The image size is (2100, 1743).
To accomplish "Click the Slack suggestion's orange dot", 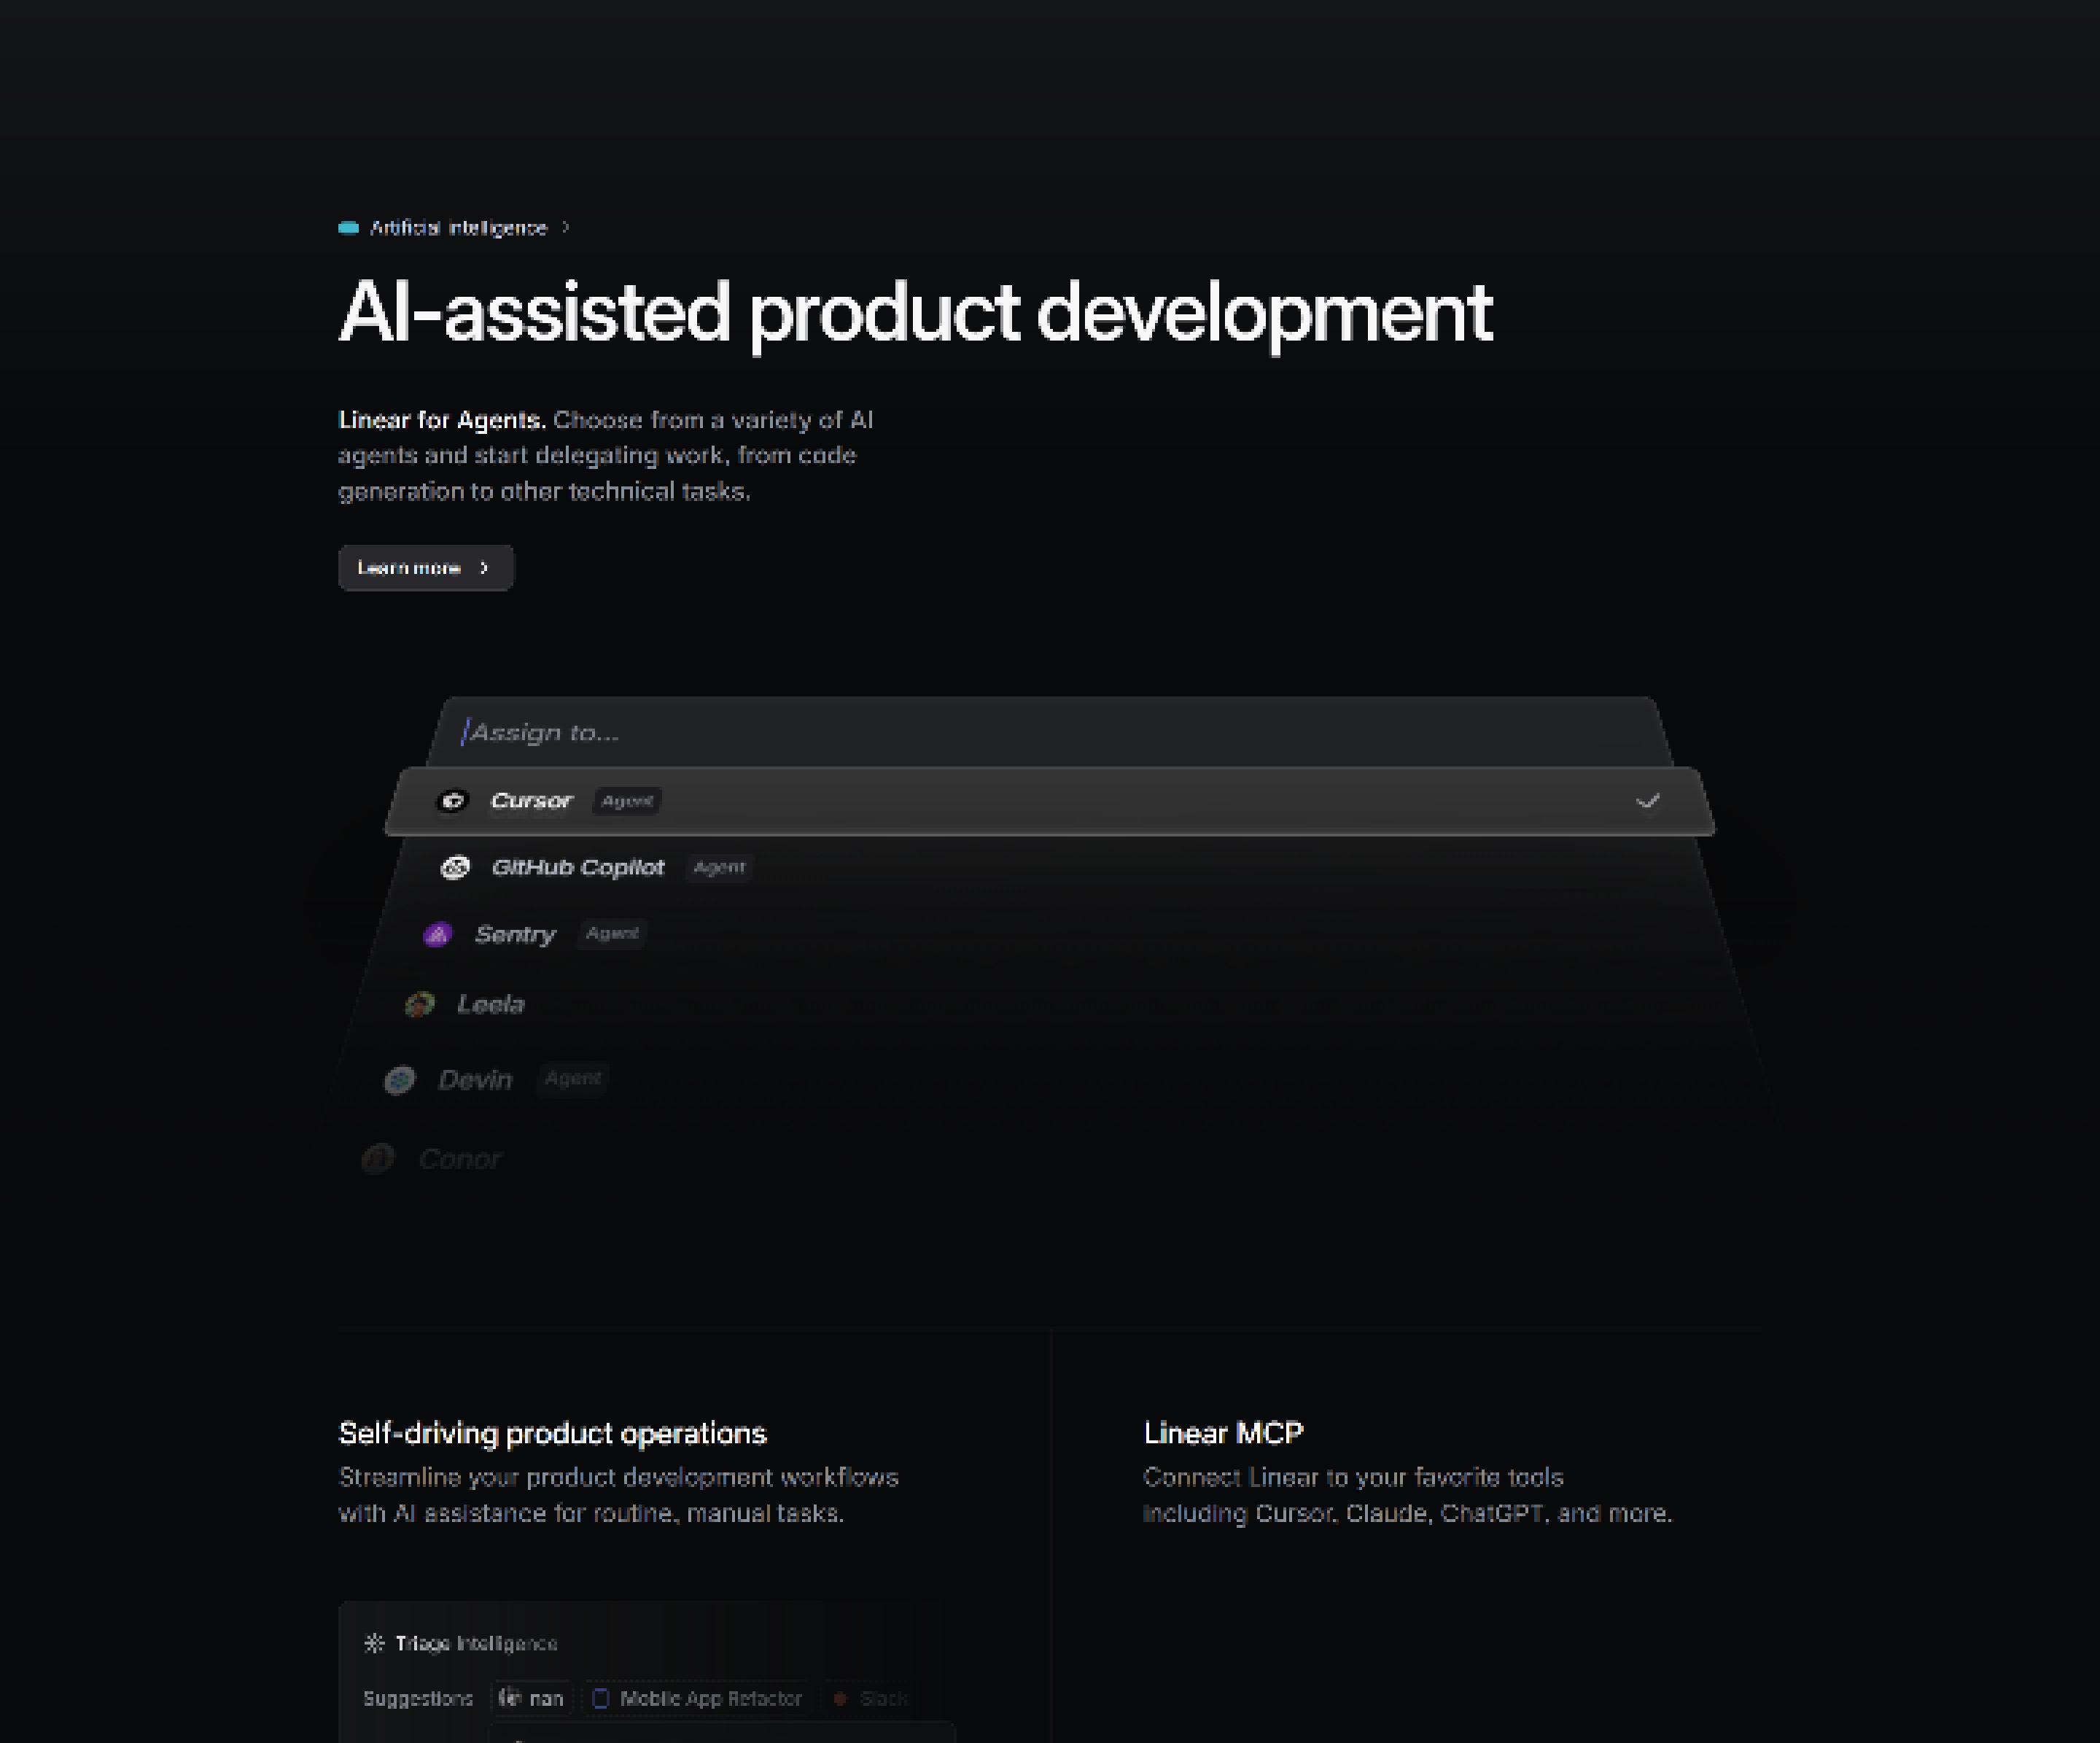I will (x=840, y=1698).
